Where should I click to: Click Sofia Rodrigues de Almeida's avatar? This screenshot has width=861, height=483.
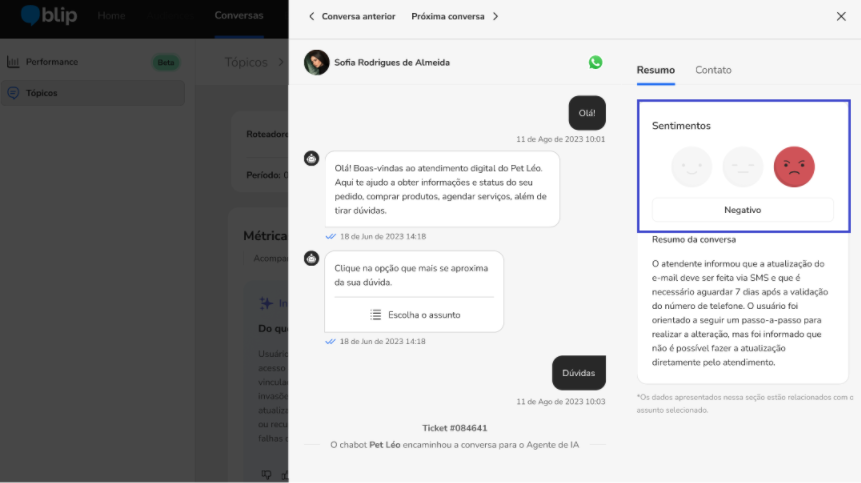[x=316, y=62]
